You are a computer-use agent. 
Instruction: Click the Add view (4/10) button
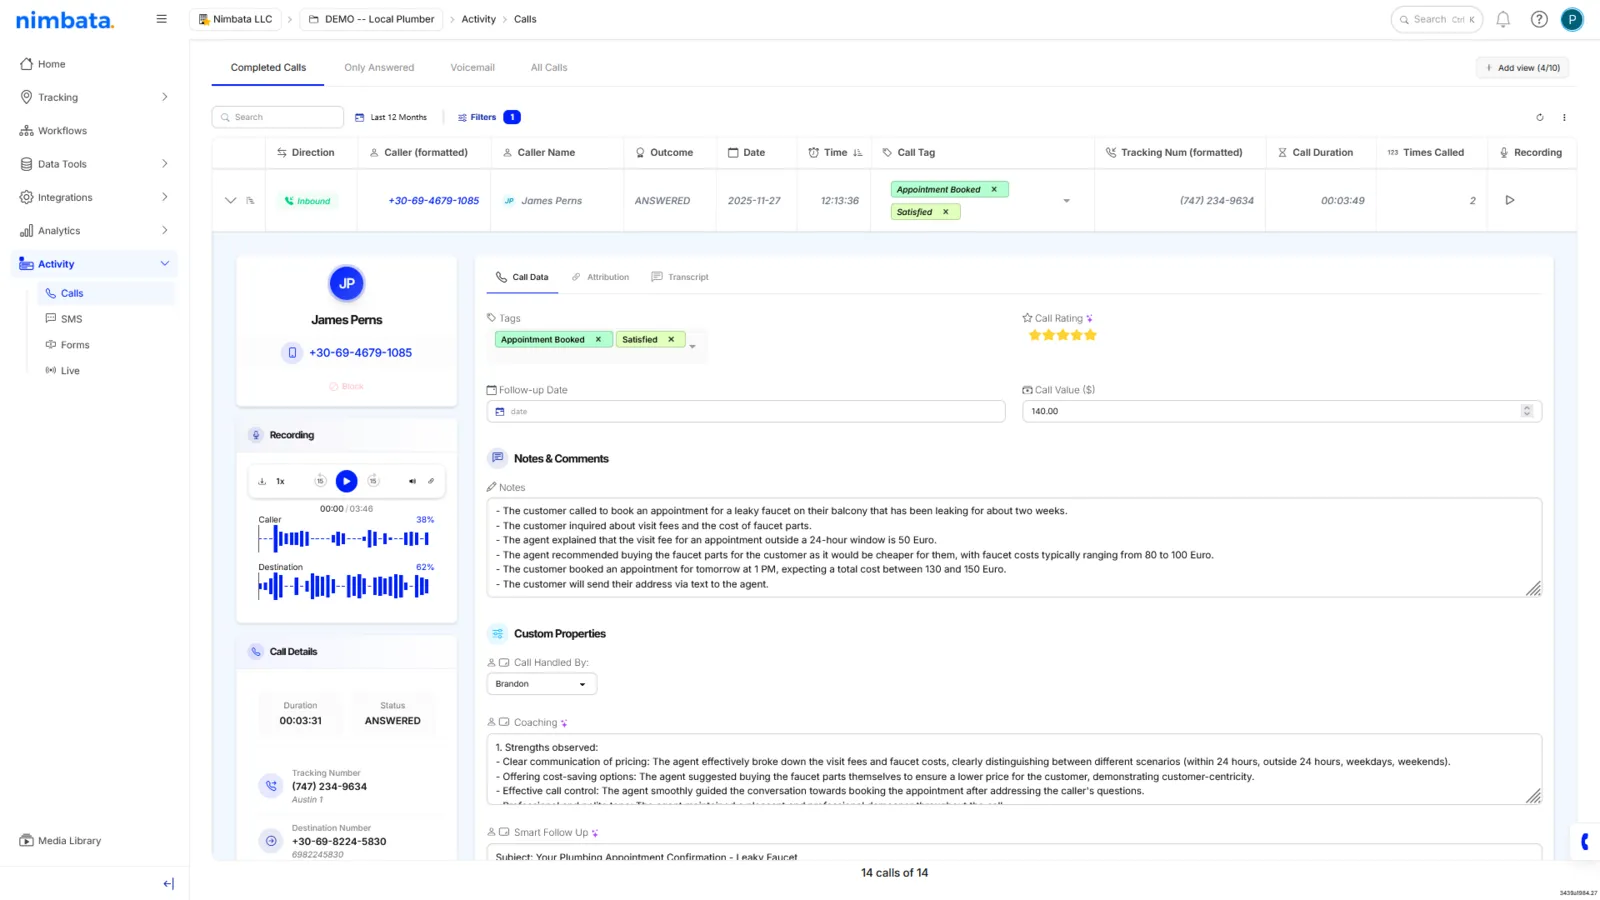[1522, 68]
